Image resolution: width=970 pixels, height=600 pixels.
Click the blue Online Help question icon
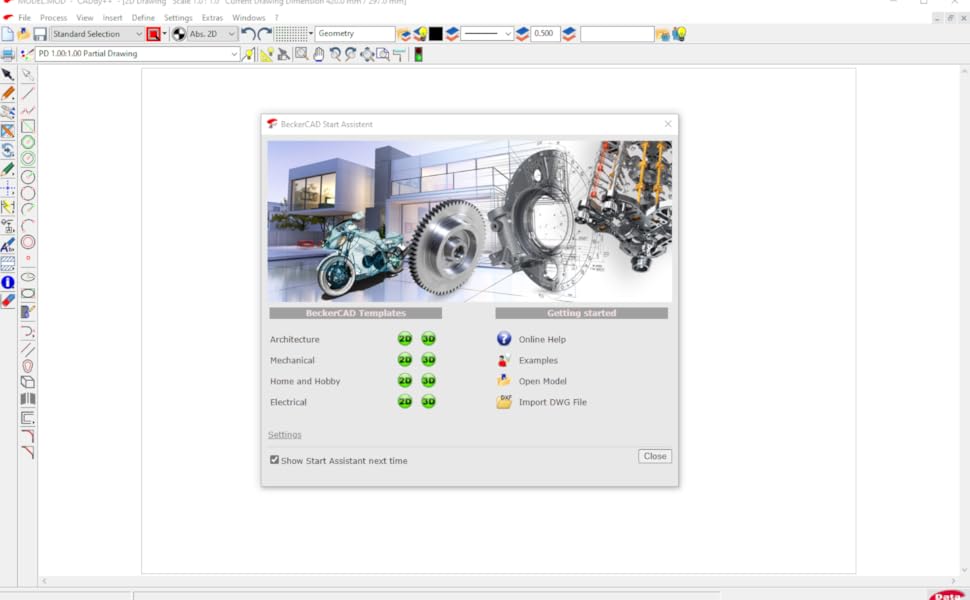(x=504, y=339)
